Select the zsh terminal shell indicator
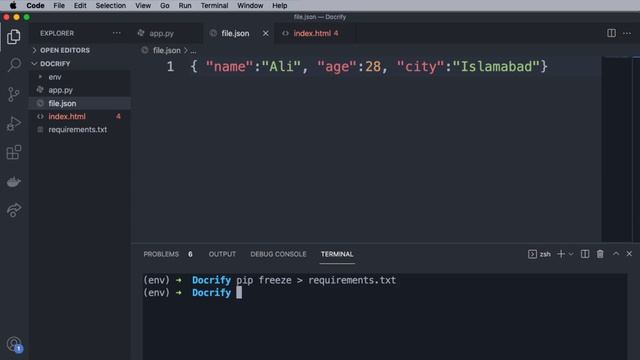 click(x=539, y=254)
